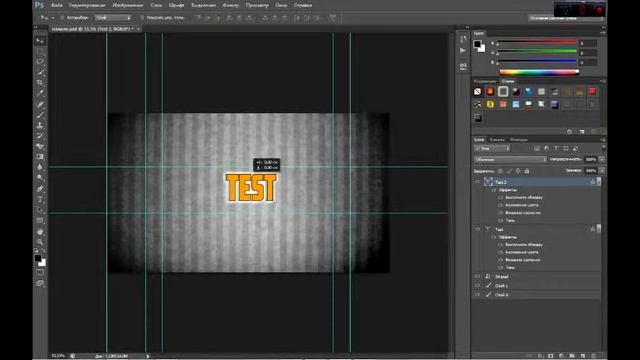Apply the first no-style swatch
The image size is (640, 360).
point(478,92)
